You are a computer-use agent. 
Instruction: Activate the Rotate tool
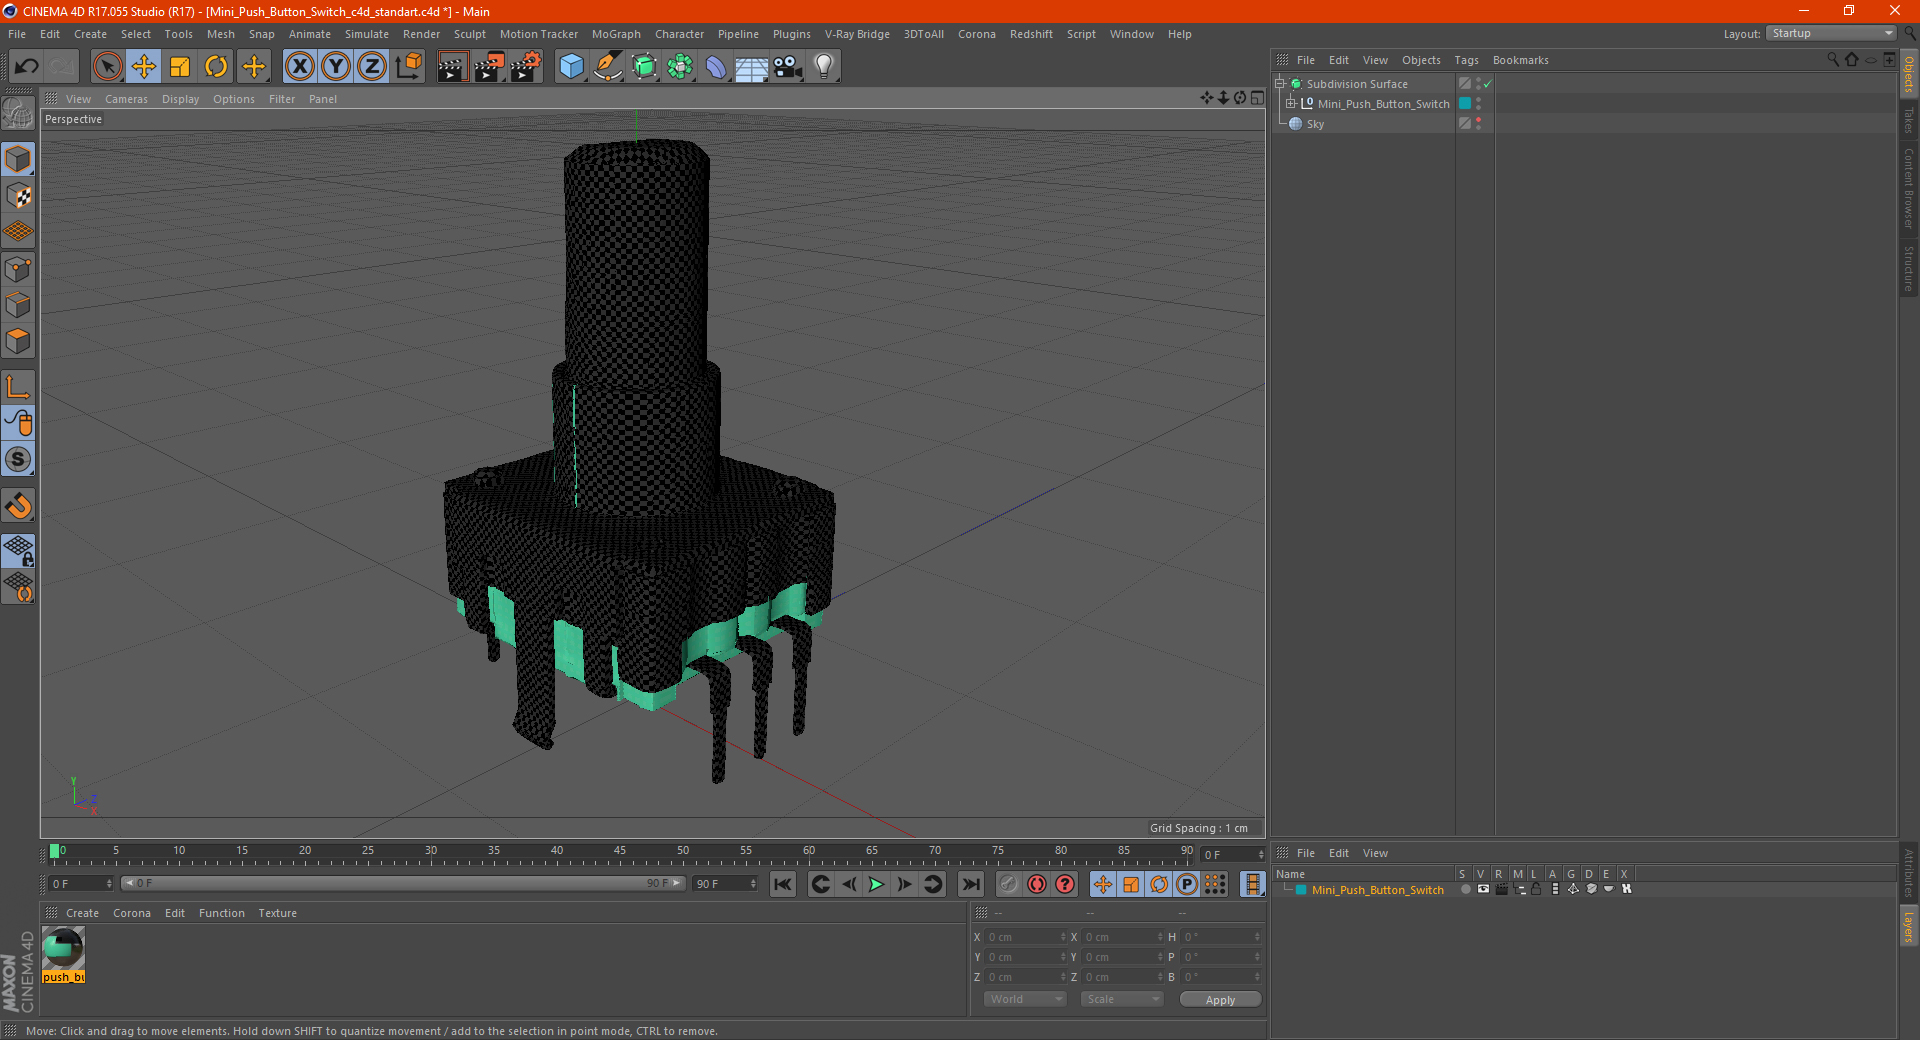[216, 67]
